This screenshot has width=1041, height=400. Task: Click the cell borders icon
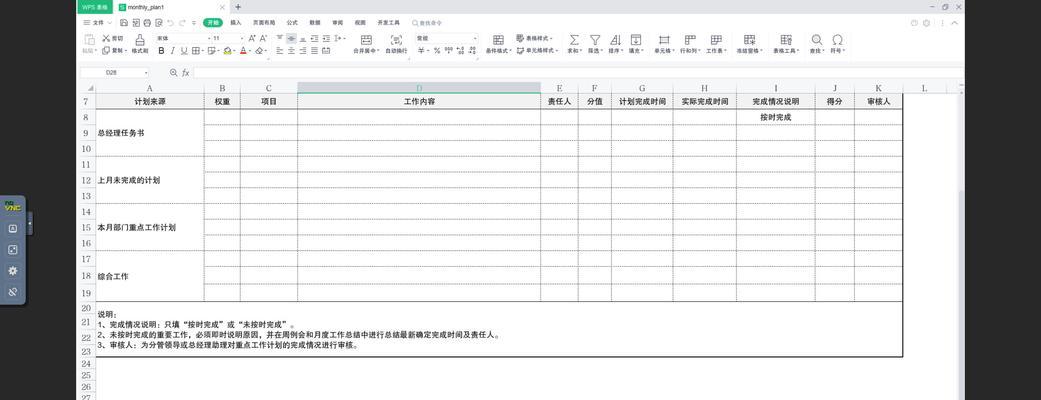[196, 50]
